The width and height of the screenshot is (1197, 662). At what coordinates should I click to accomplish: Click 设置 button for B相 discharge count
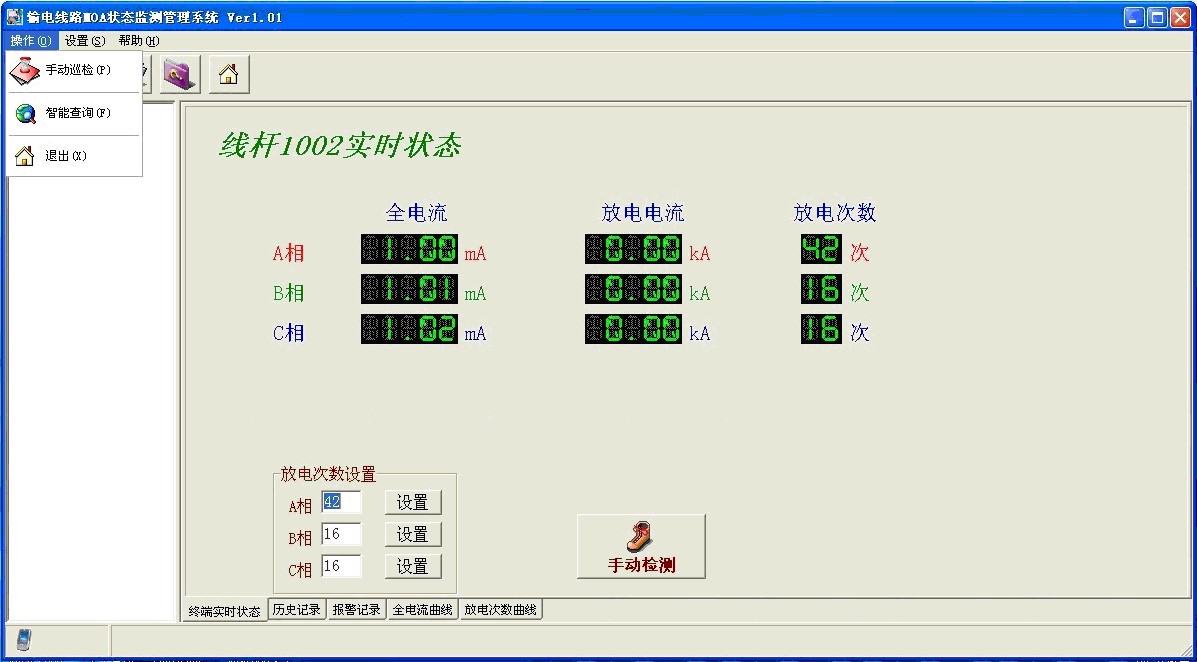click(412, 535)
